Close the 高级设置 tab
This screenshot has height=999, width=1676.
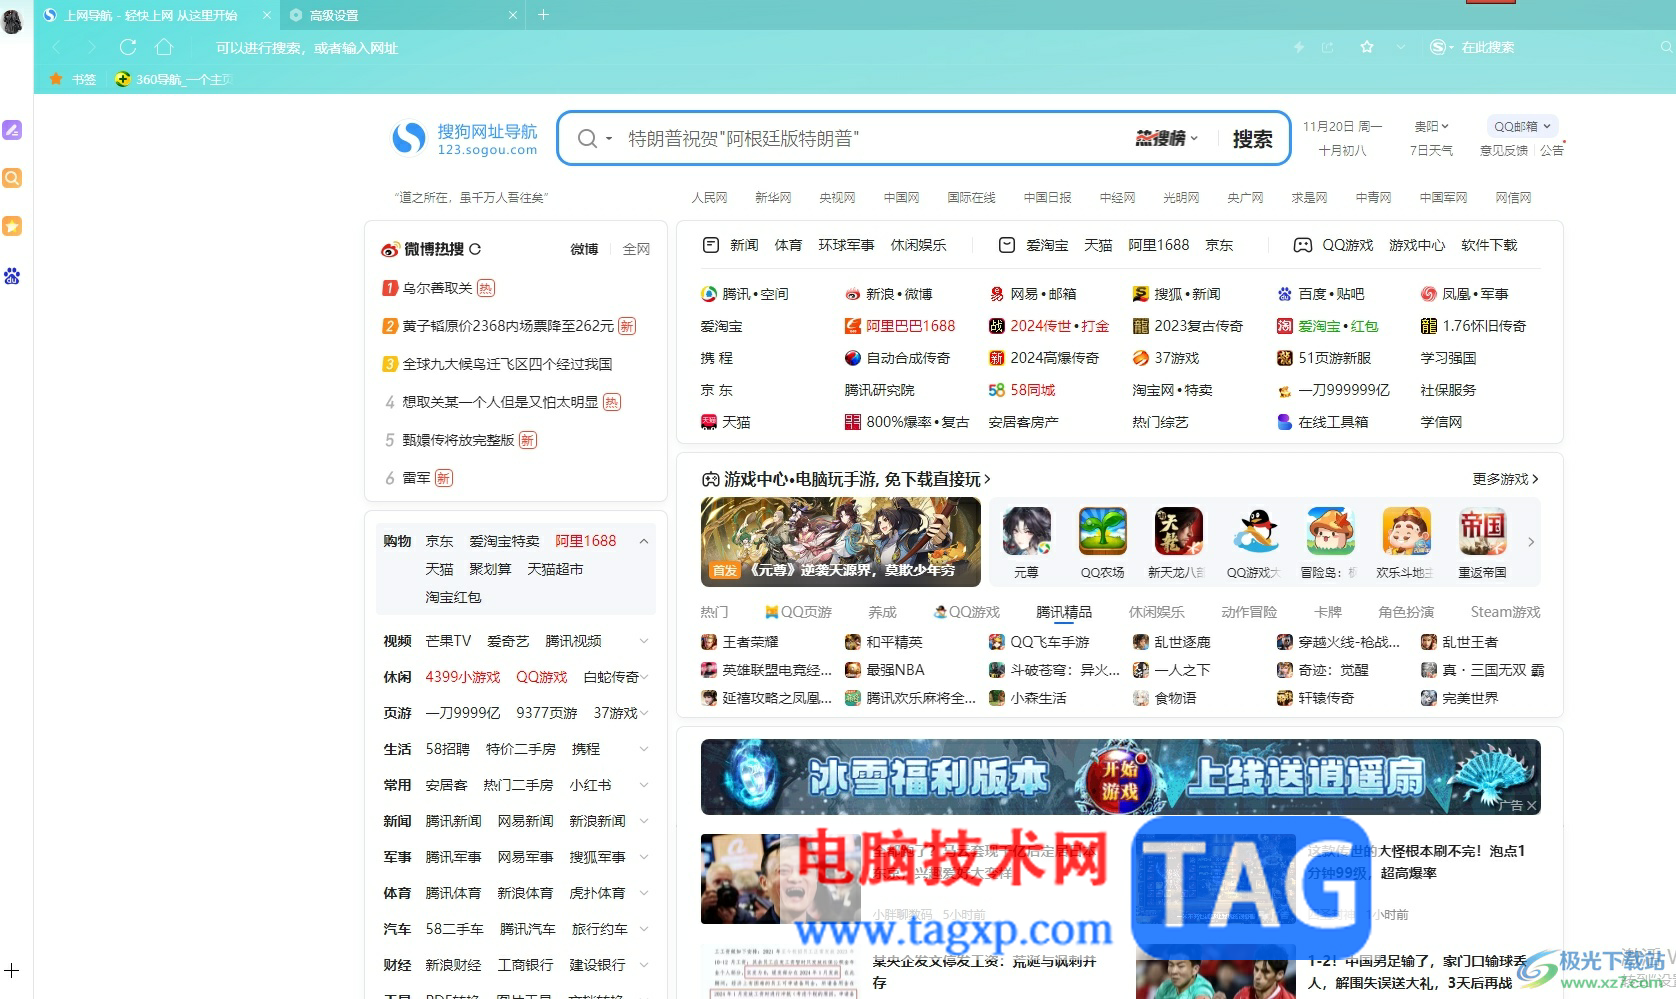[513, 15]
